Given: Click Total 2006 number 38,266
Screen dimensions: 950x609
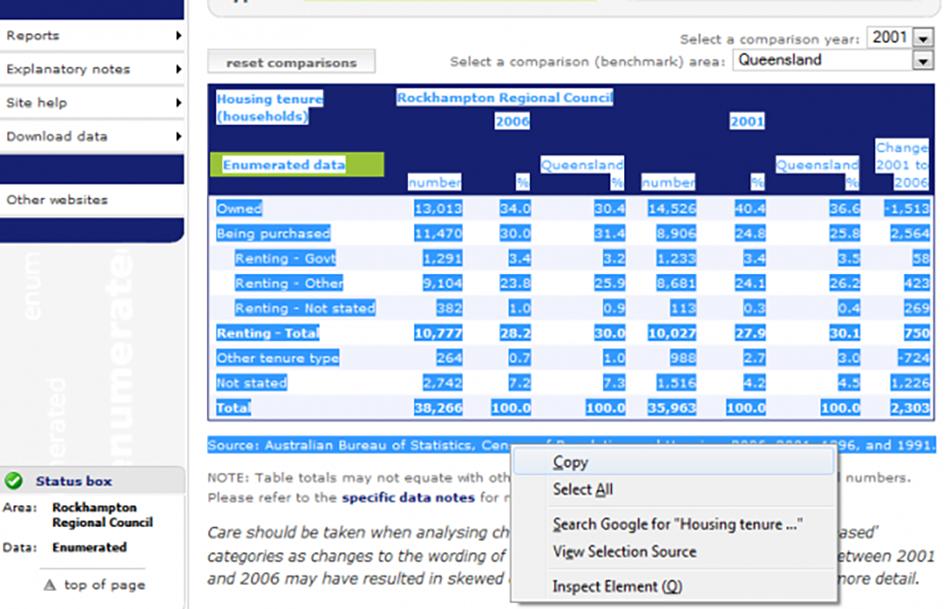Looking at the screenshot, I should click(438, 407).
